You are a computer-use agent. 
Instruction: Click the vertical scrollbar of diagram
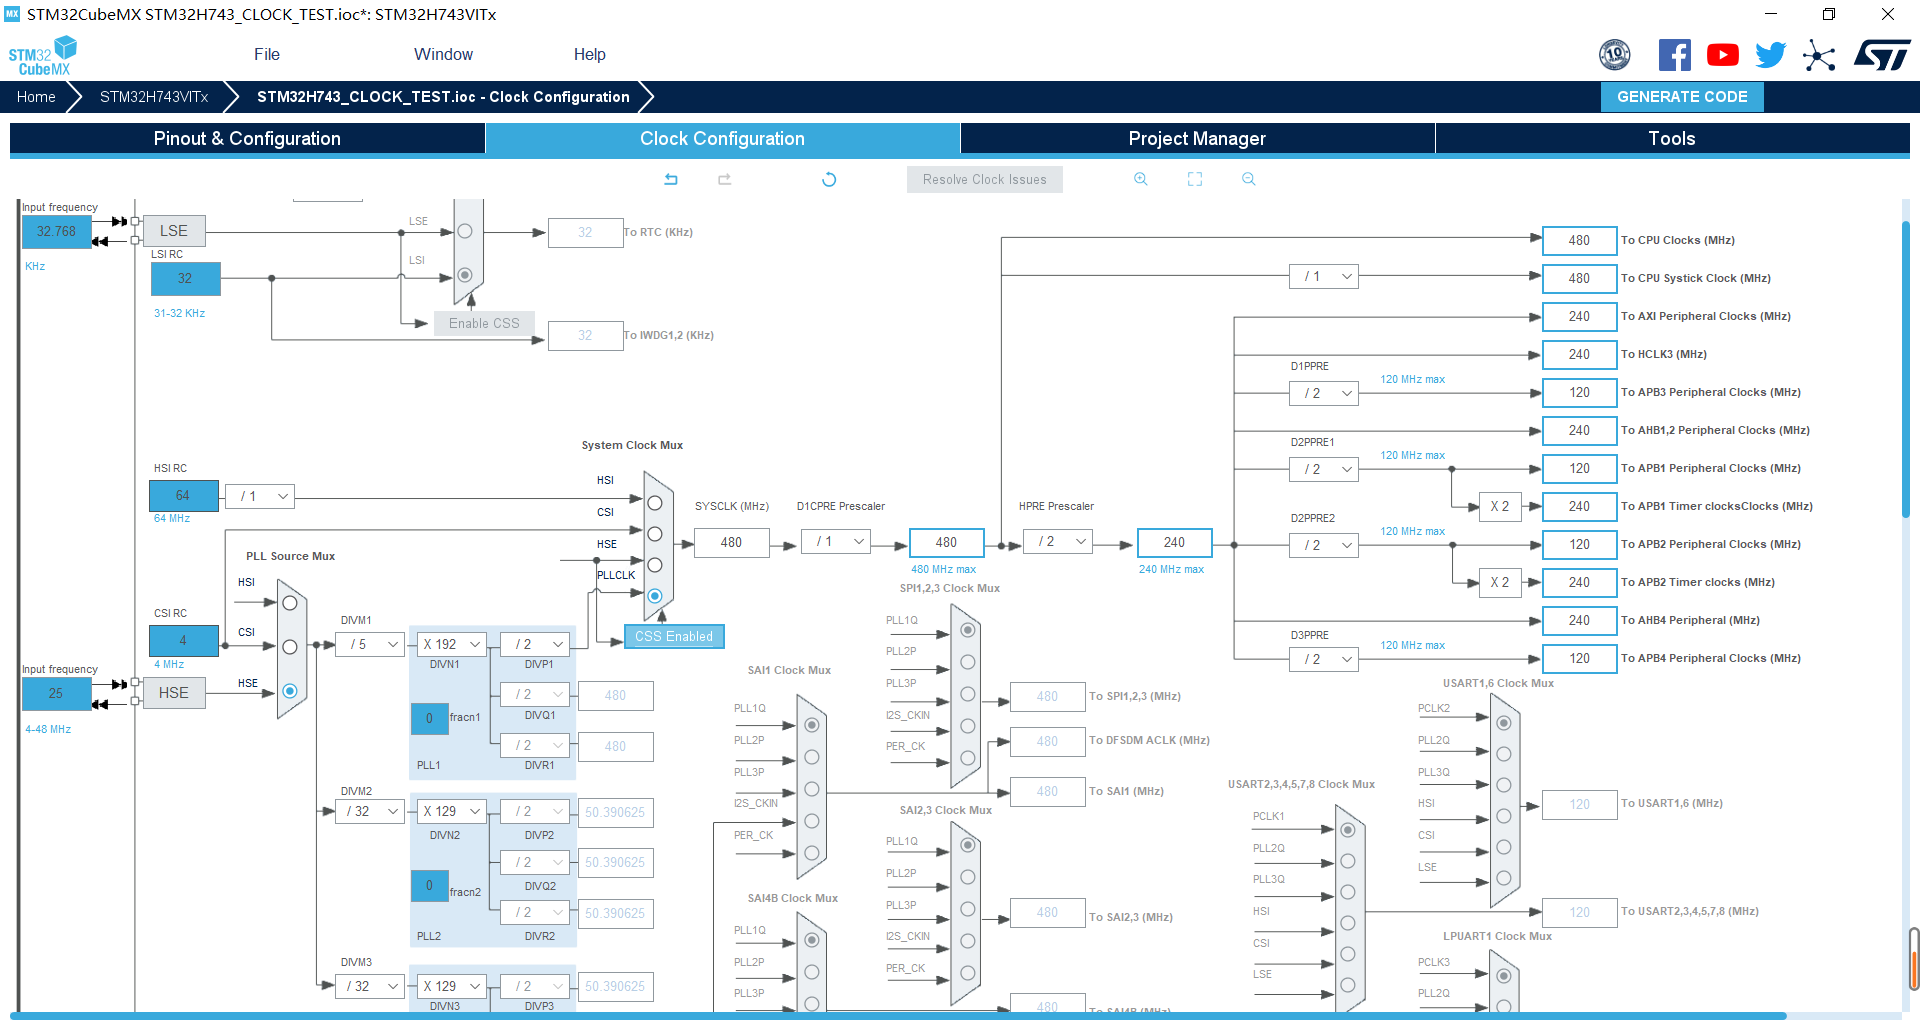coord(1906,370)
